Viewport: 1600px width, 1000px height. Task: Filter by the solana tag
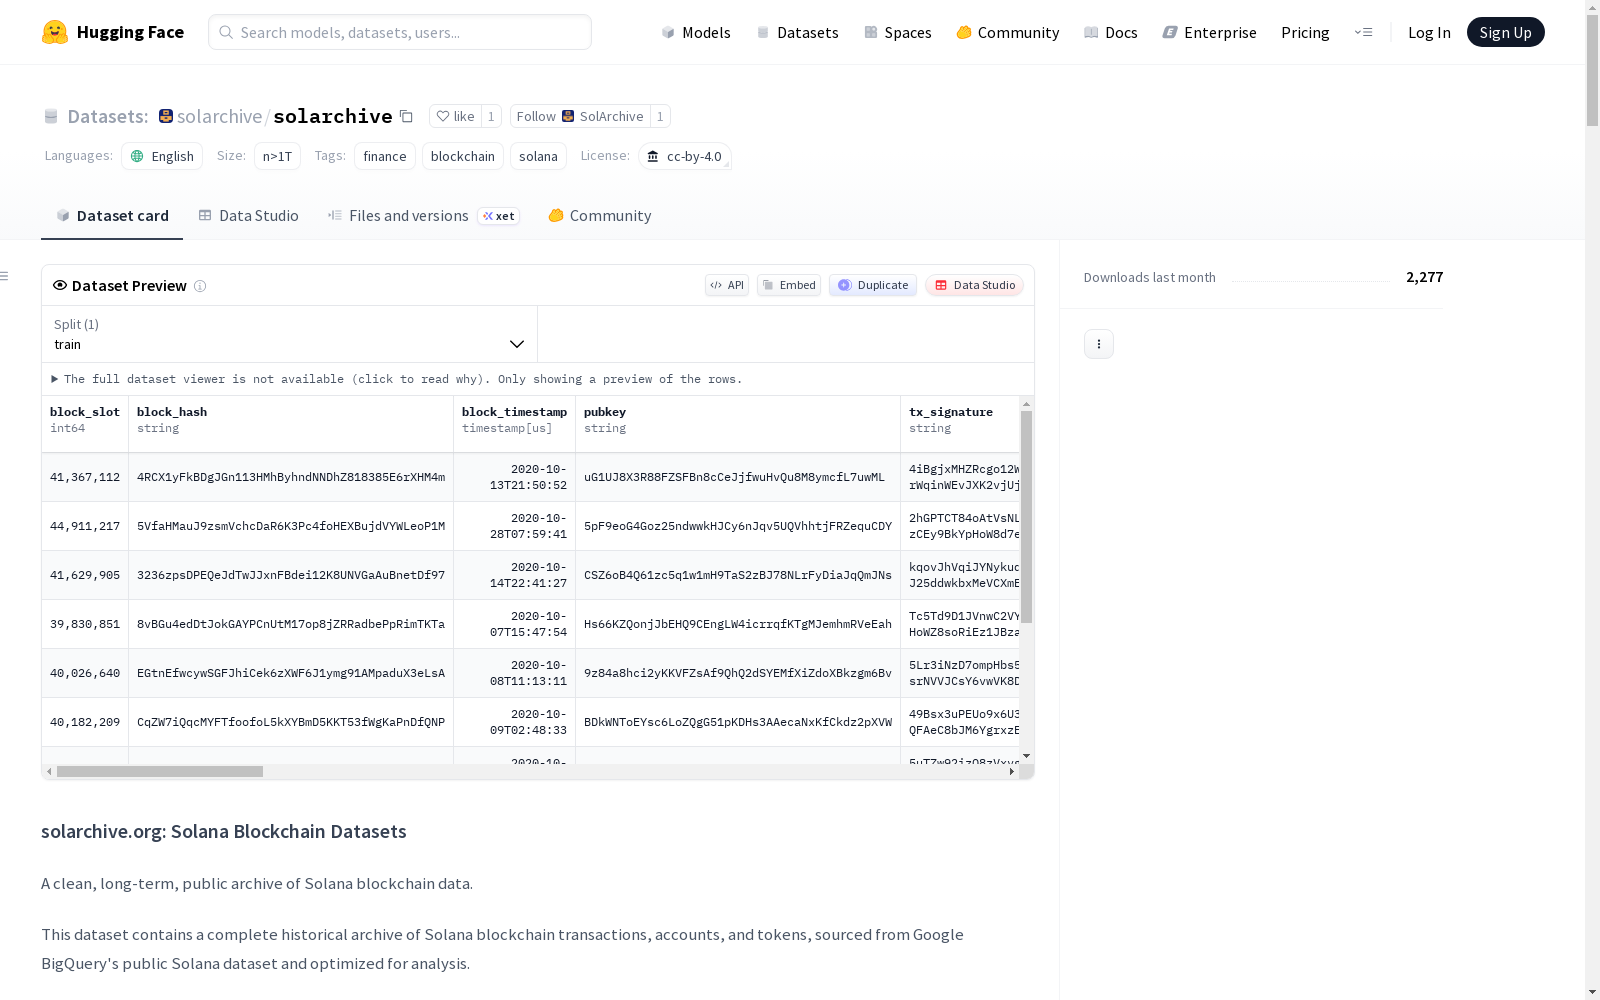click(x=538, y=156)
